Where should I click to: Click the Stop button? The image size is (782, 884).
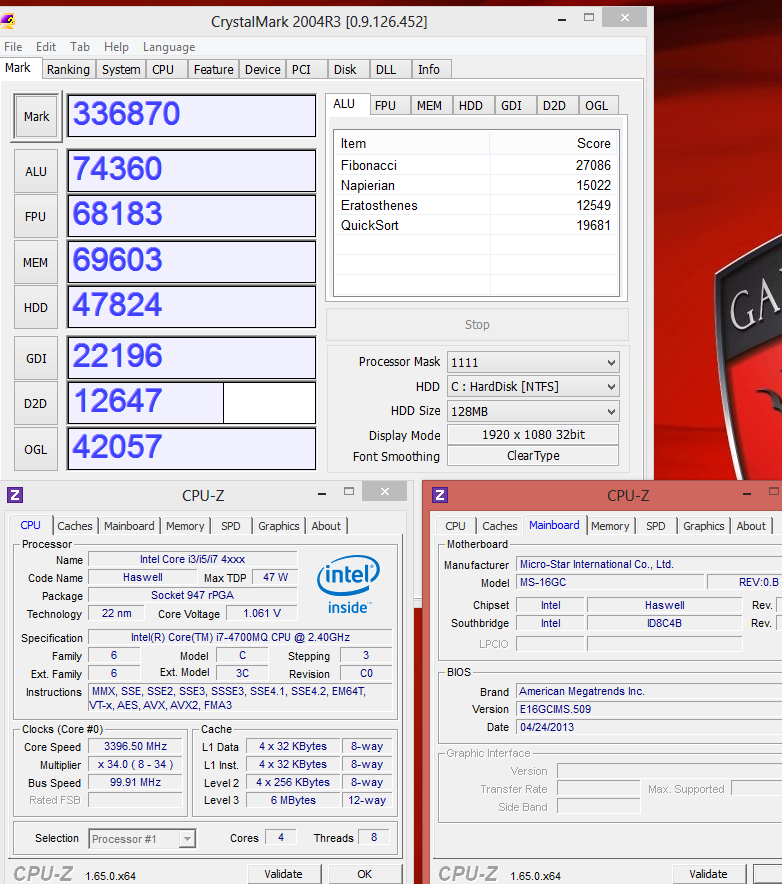pyautogui.click(x=477, y=325)
